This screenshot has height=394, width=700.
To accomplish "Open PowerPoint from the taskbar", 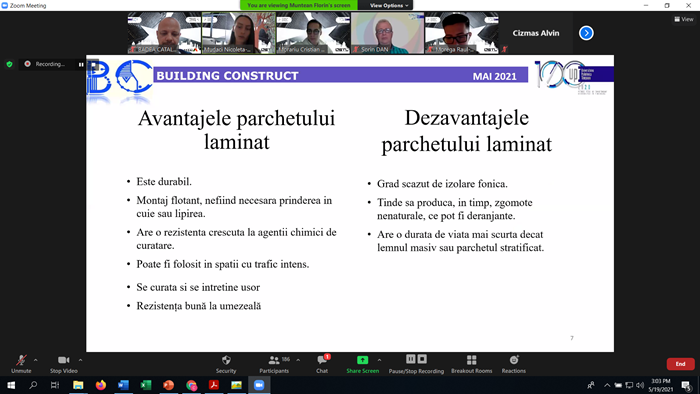I will click(x=168, y=385).
